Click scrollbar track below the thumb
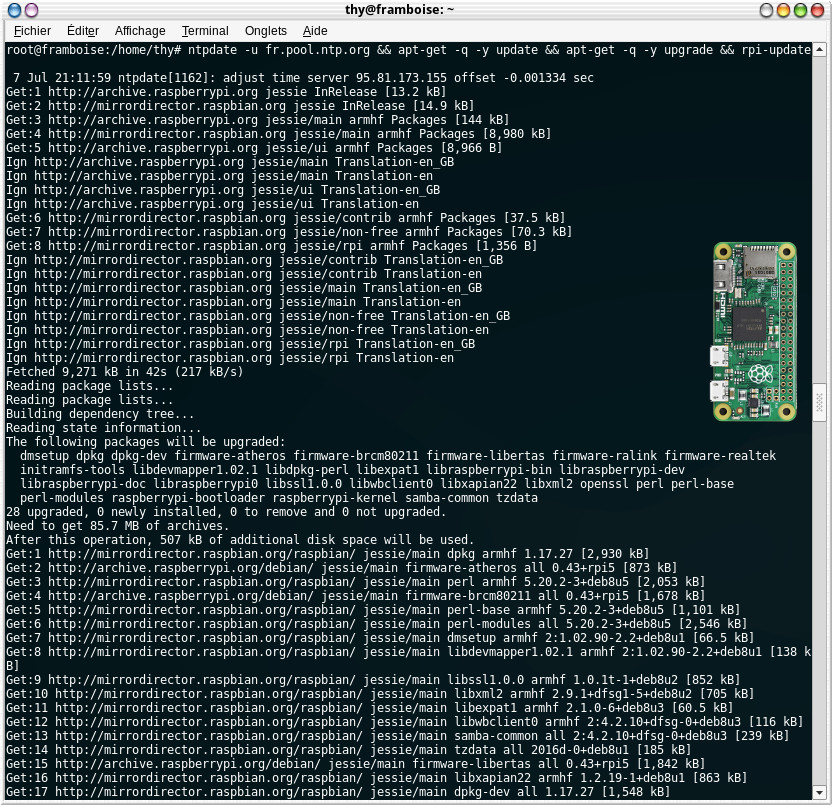Image resolution: width=832 pixels, height=805 pixels. click(x=821, y=600)
